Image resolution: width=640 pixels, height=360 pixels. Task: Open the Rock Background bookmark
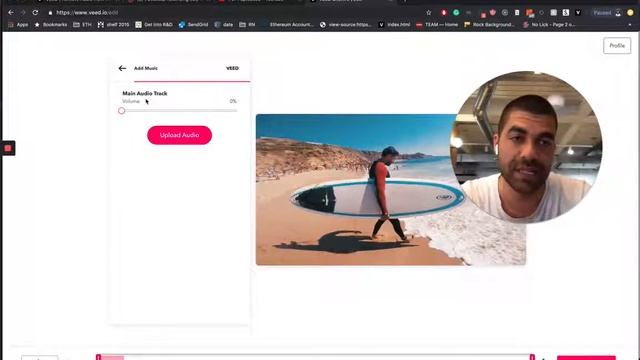point(490,24)
